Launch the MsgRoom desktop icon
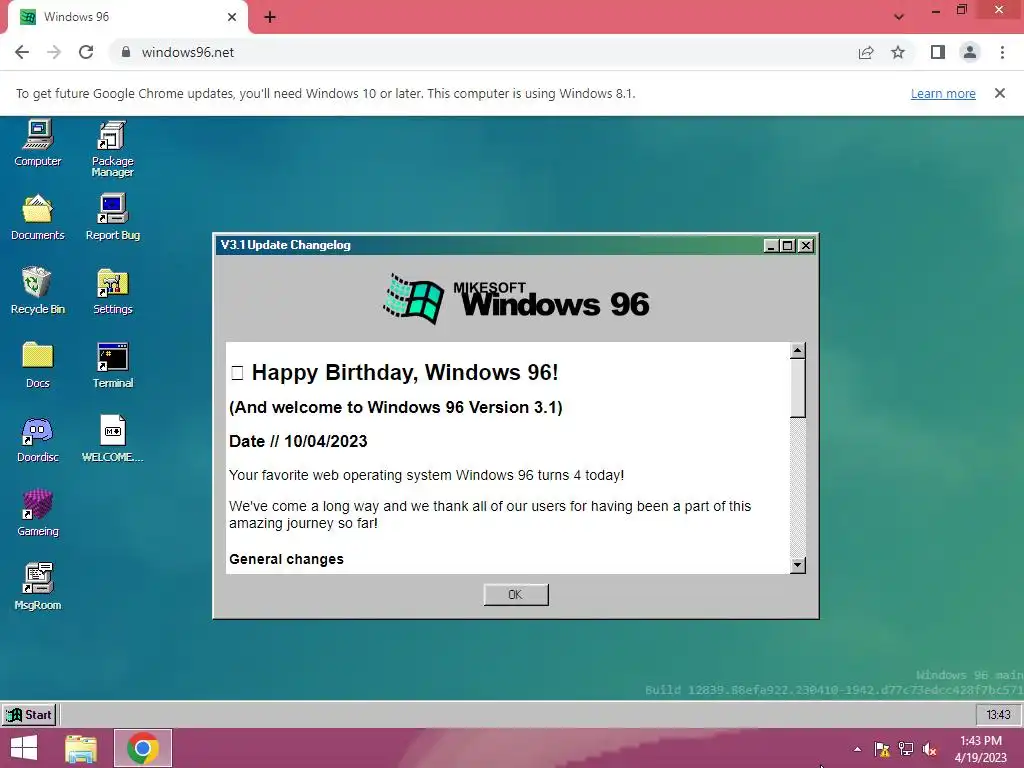 pos(37,587)
